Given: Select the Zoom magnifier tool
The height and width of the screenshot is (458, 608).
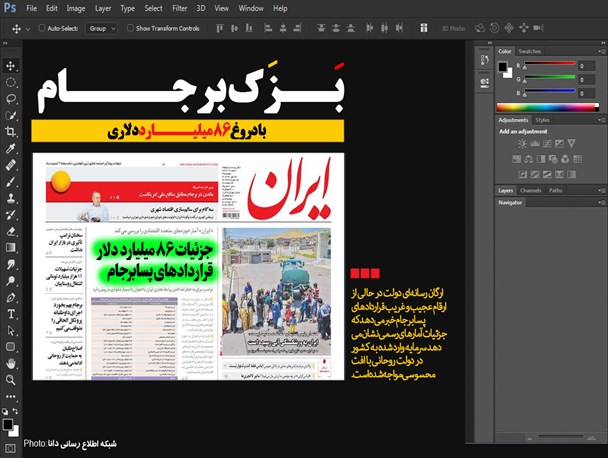Looking at the screenshot, I should [x=10, y=380].
